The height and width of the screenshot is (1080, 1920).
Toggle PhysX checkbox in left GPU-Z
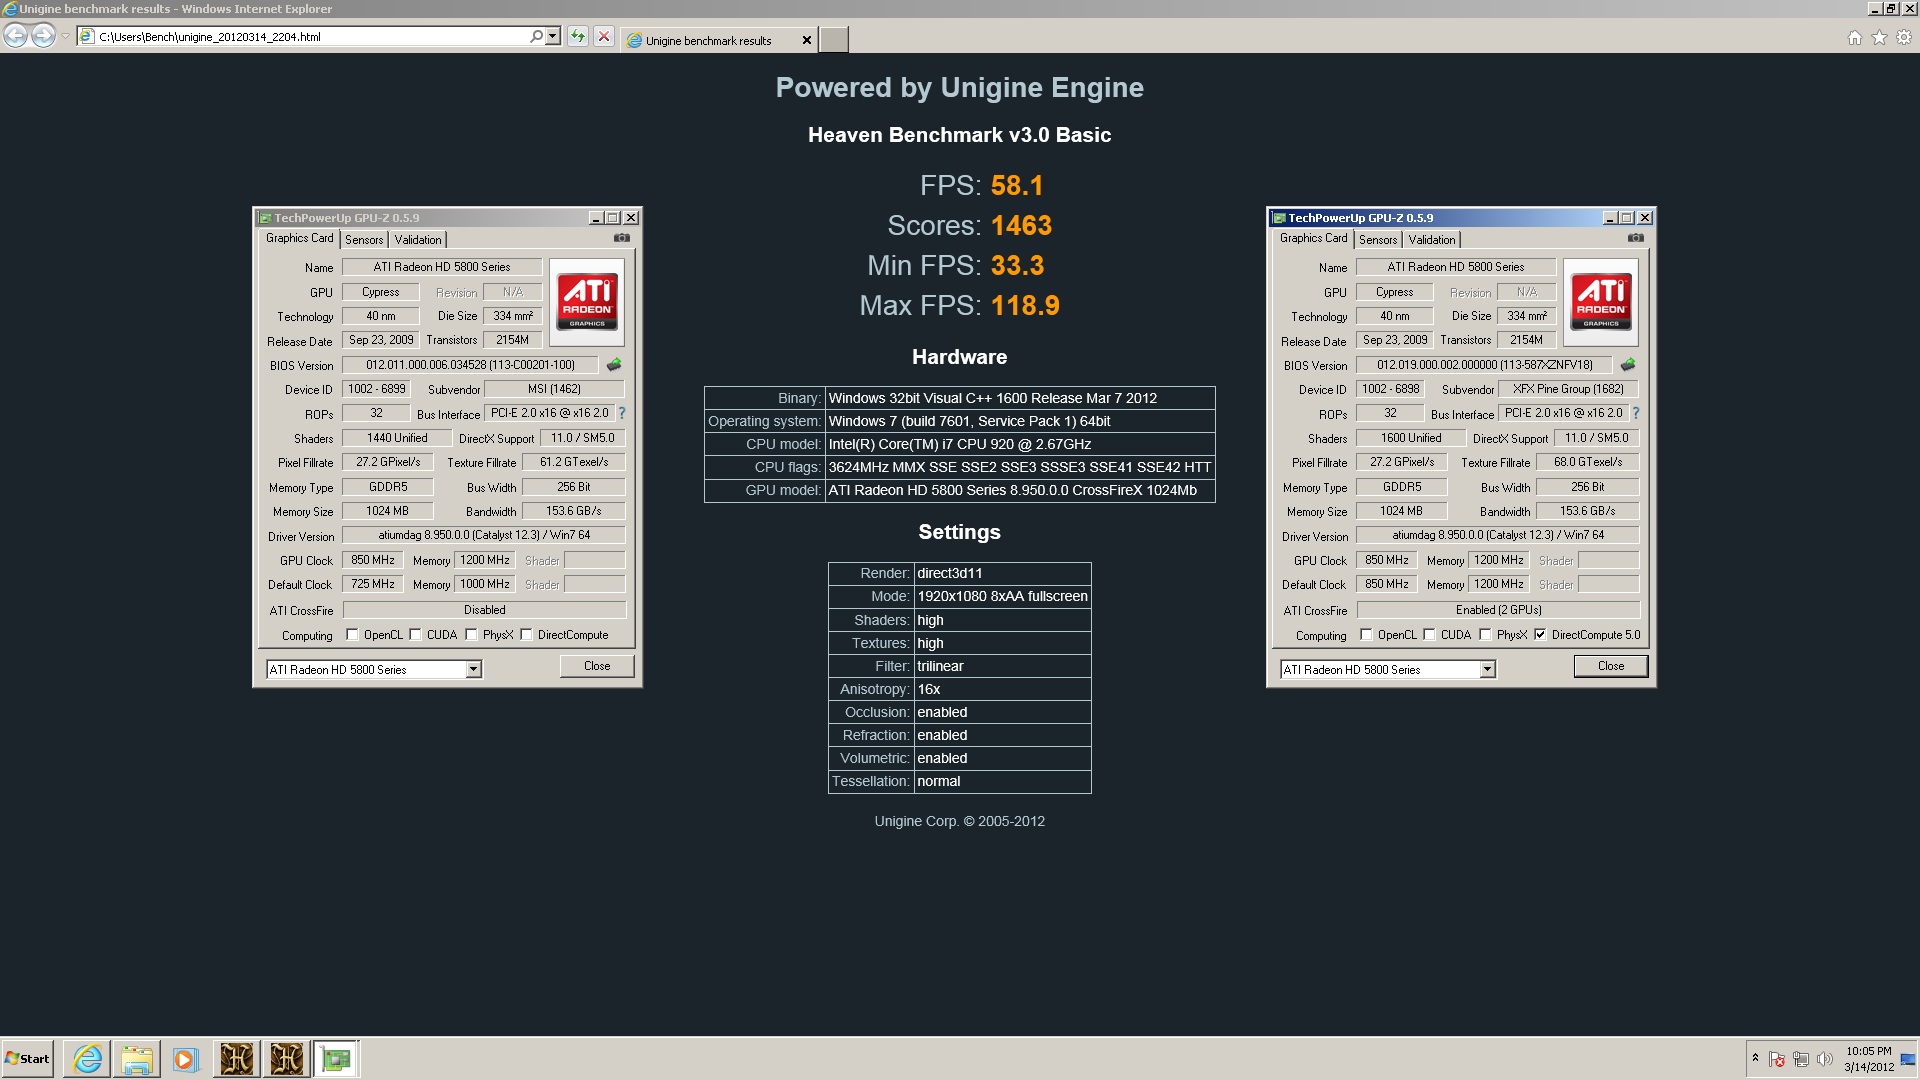(x=471, y=634)
